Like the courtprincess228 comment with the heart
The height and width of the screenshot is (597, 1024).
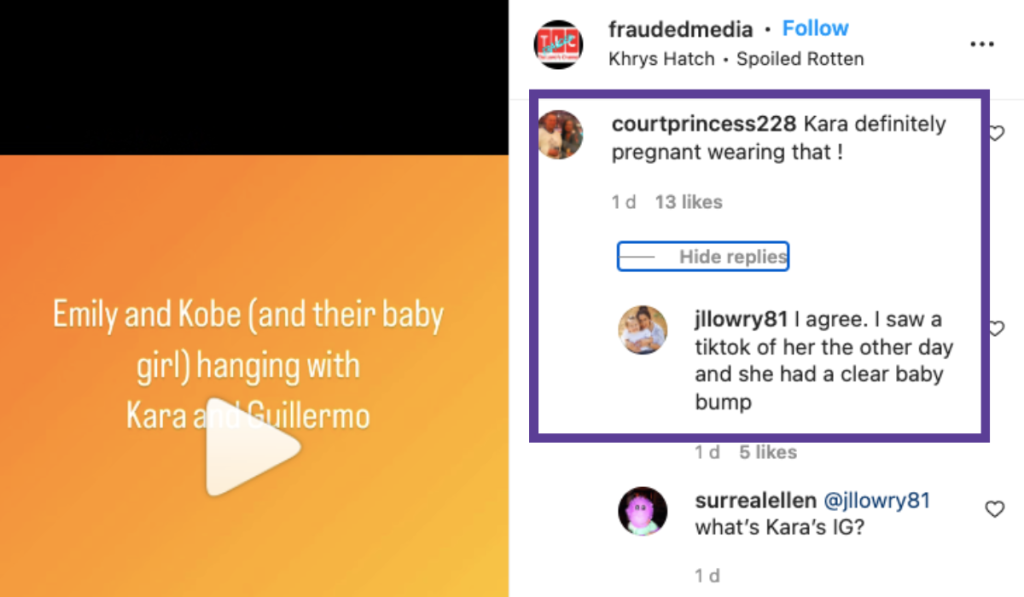(996, 134)
